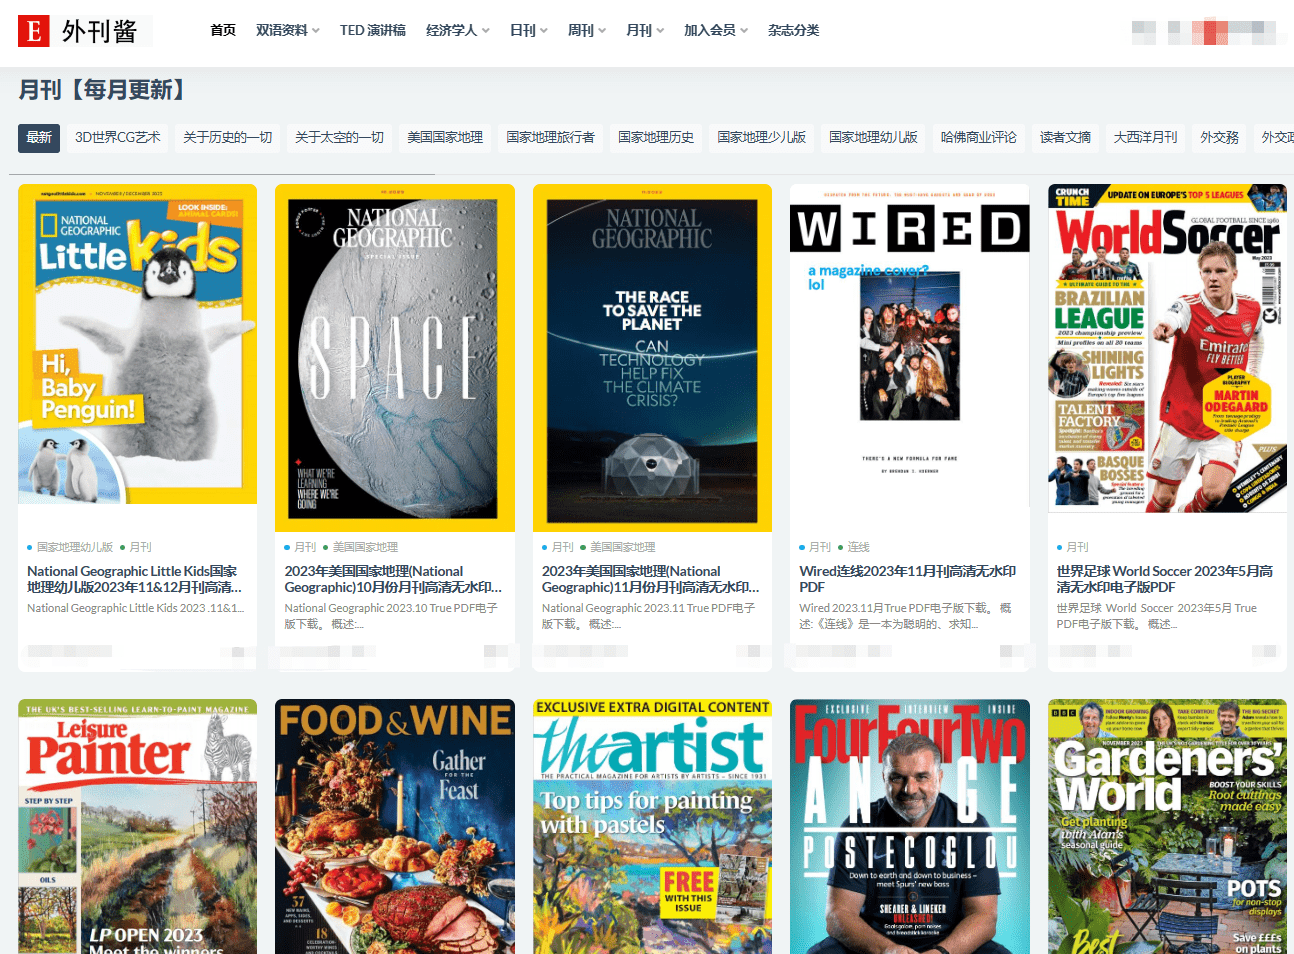Select the 美国国家地理 filter tab
This screenshot has width=1294, height=954.
click(x=445, y=138)
